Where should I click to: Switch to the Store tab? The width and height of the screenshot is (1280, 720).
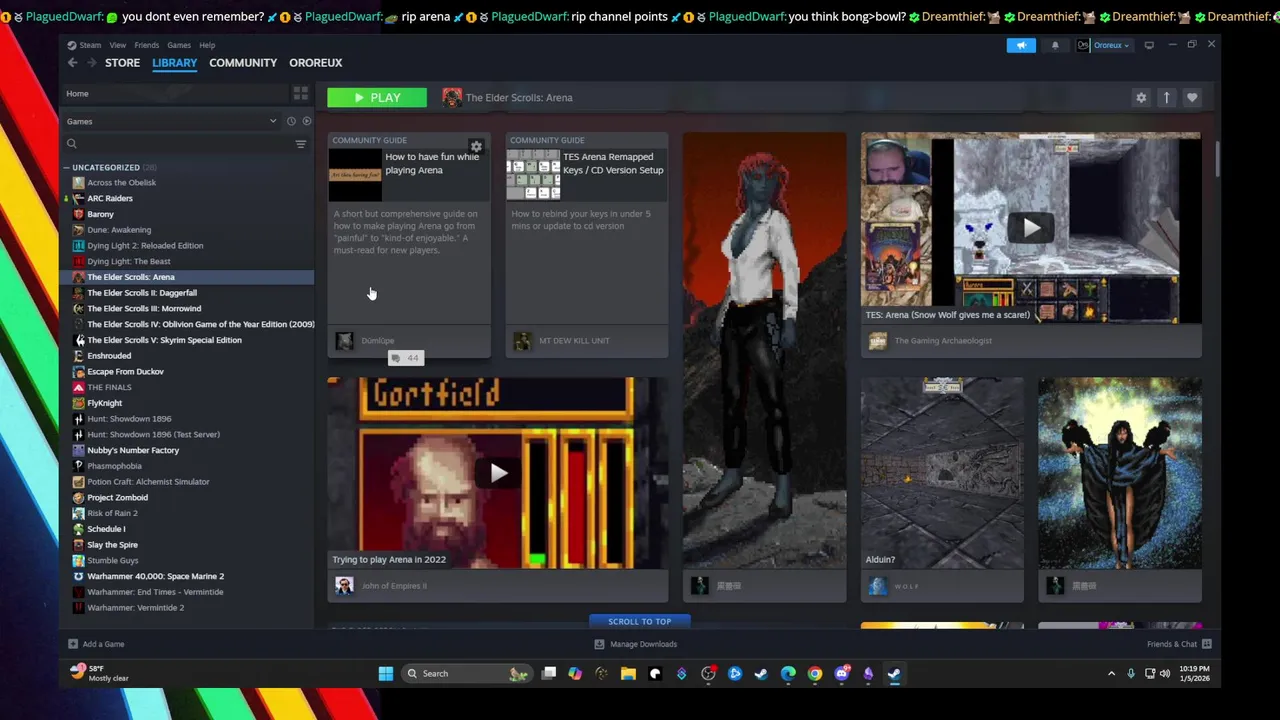coord(122,62)
